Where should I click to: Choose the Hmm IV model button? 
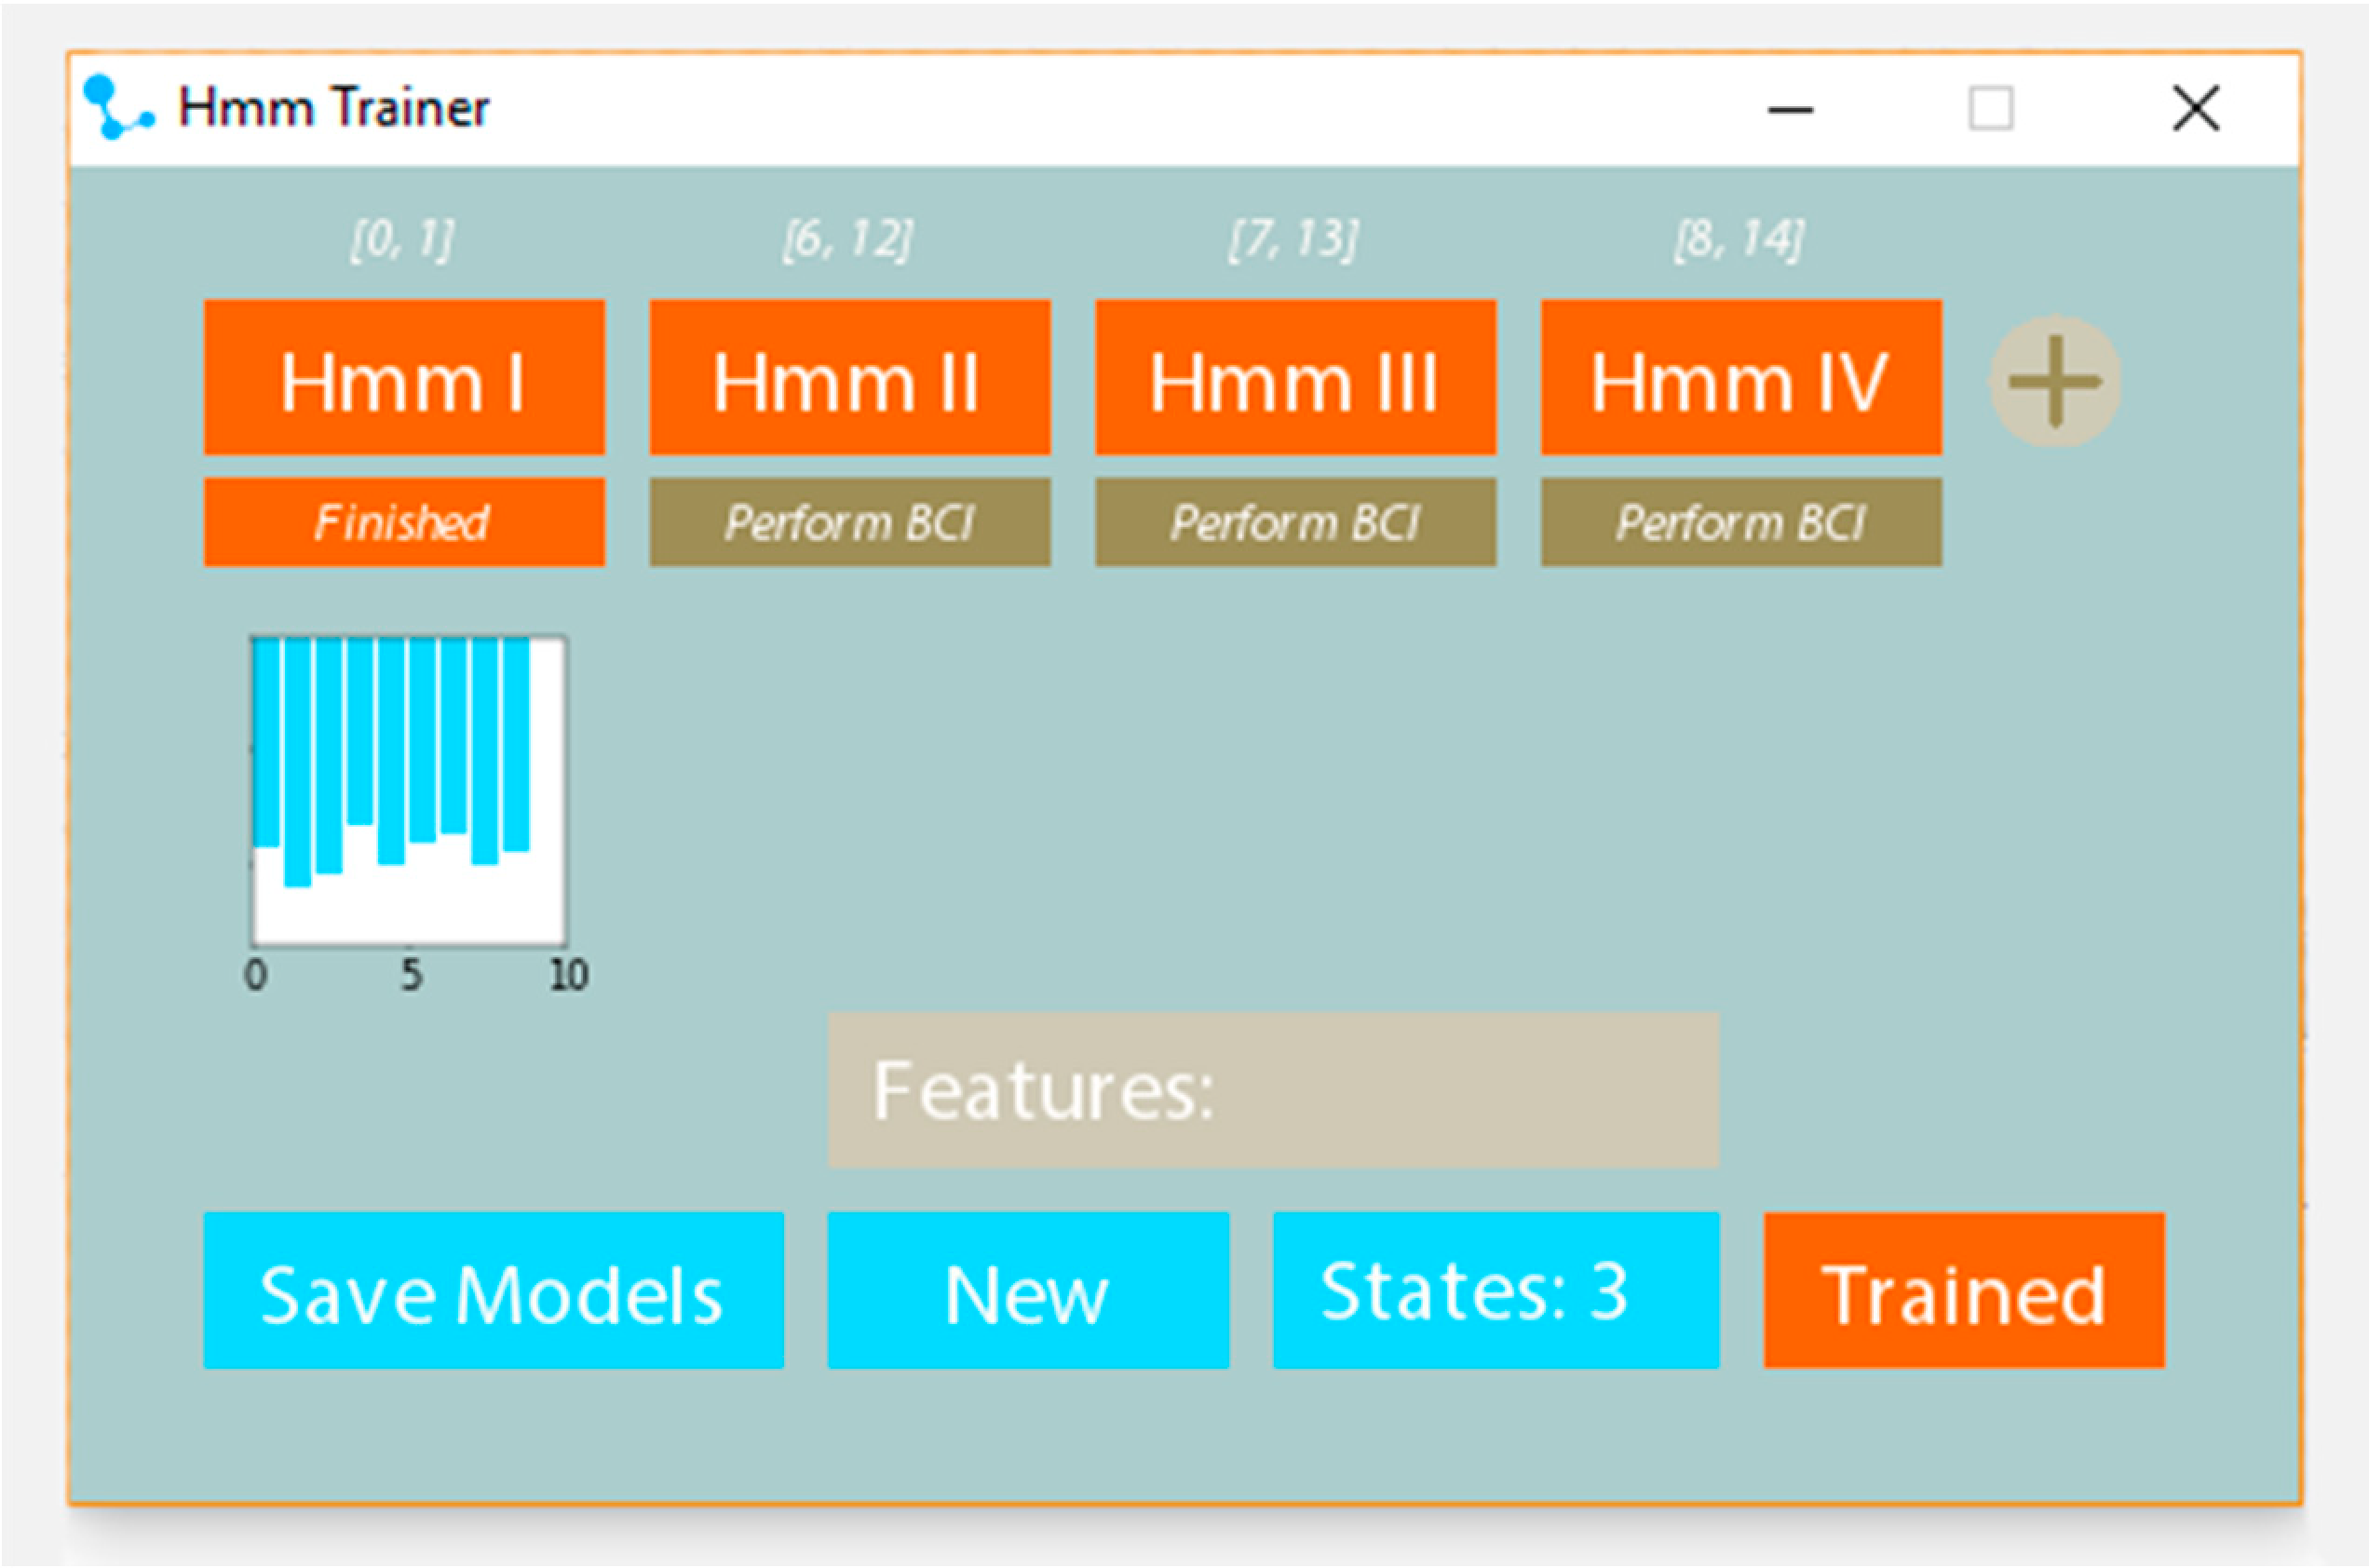point(1741,378)
